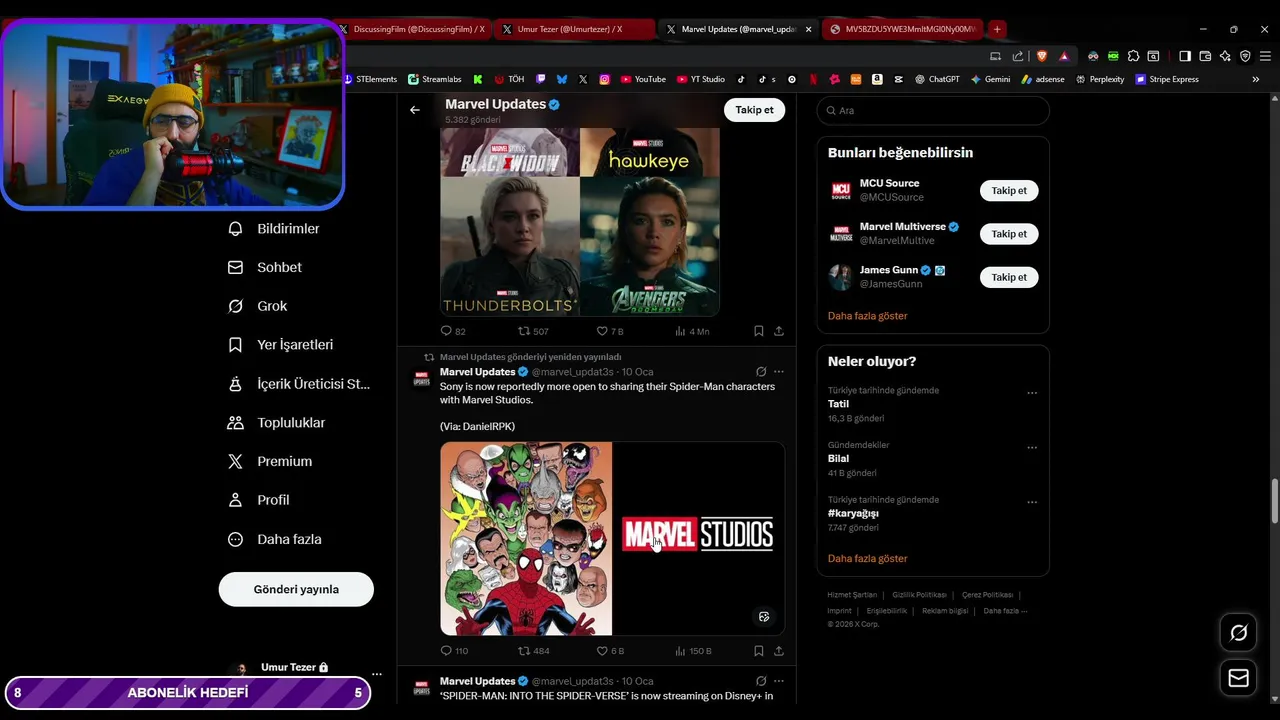The height and width of the screenshot is (720, 1280).
Task: Open Grok action on Into the Spider-Verse post
Action: click(761, 681)
